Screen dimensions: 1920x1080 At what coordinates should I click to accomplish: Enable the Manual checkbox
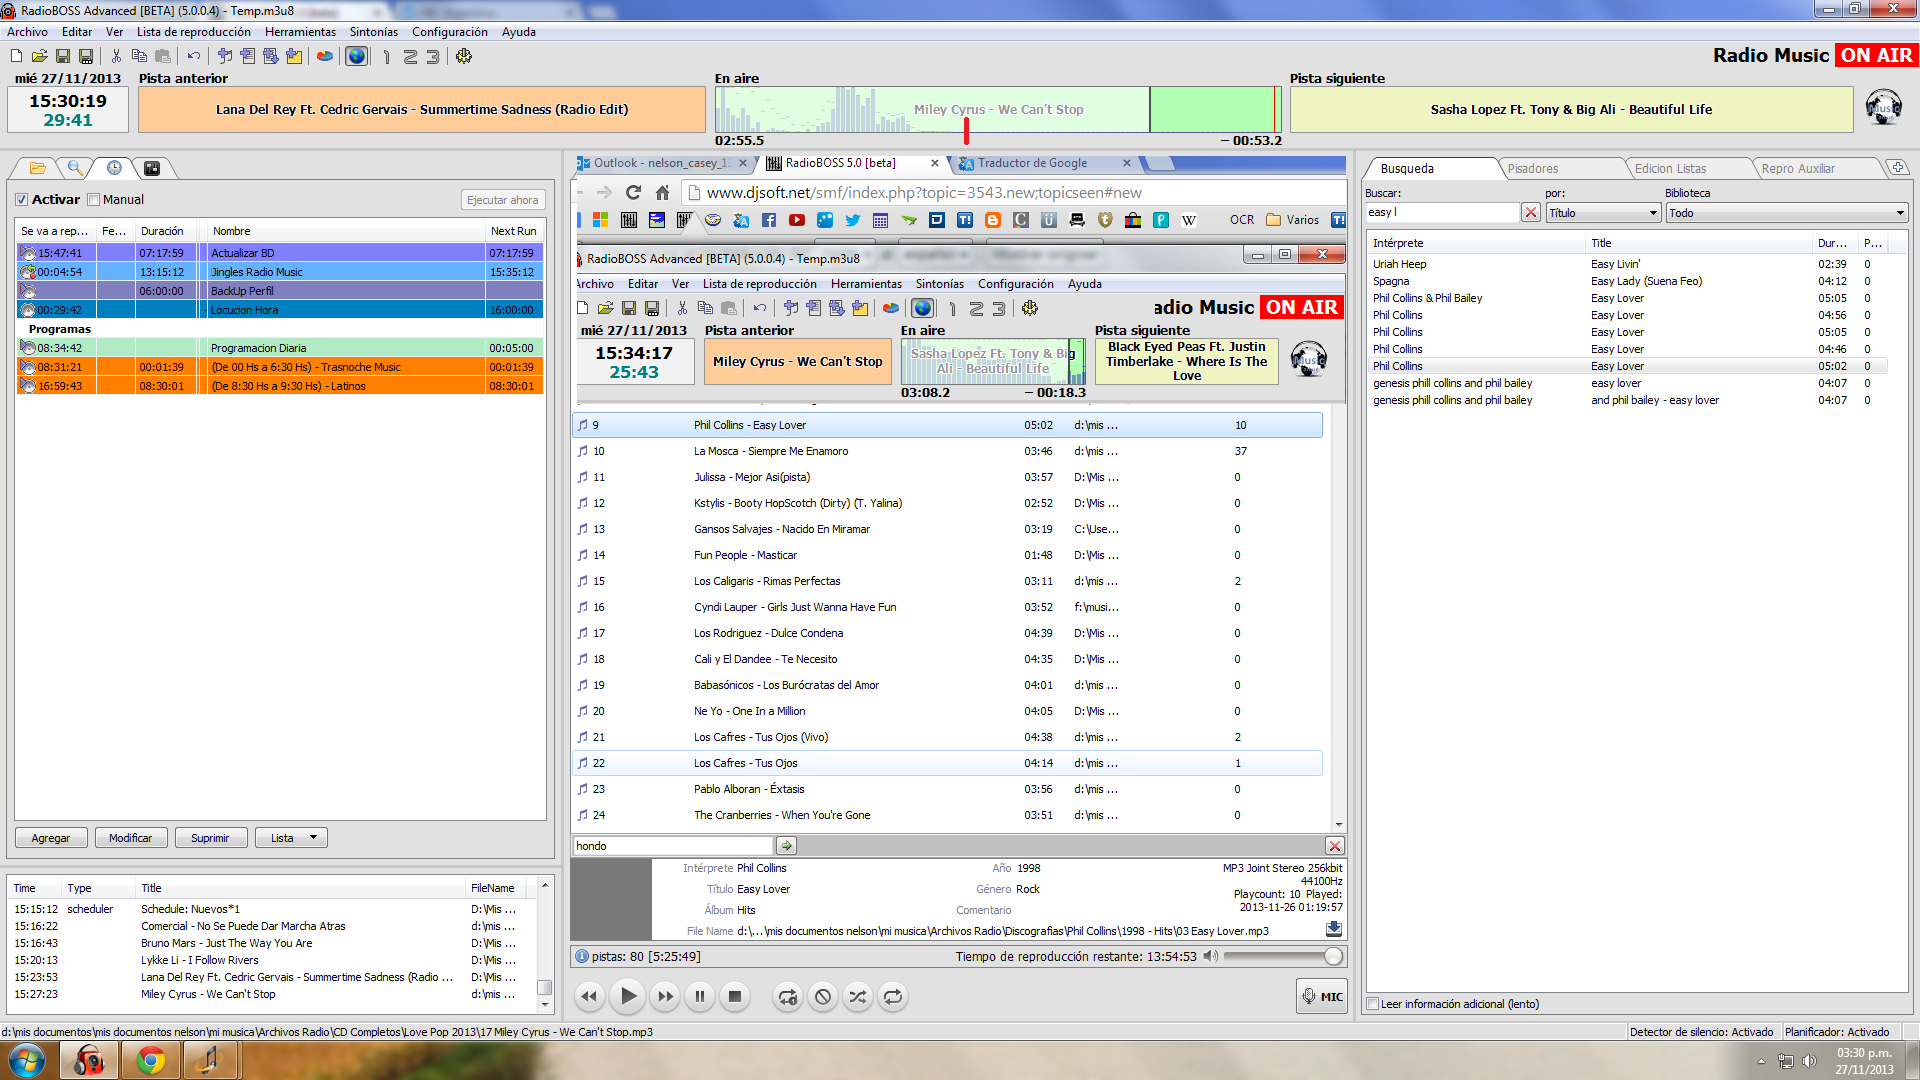pyautogui.click(x=94, y=200)
